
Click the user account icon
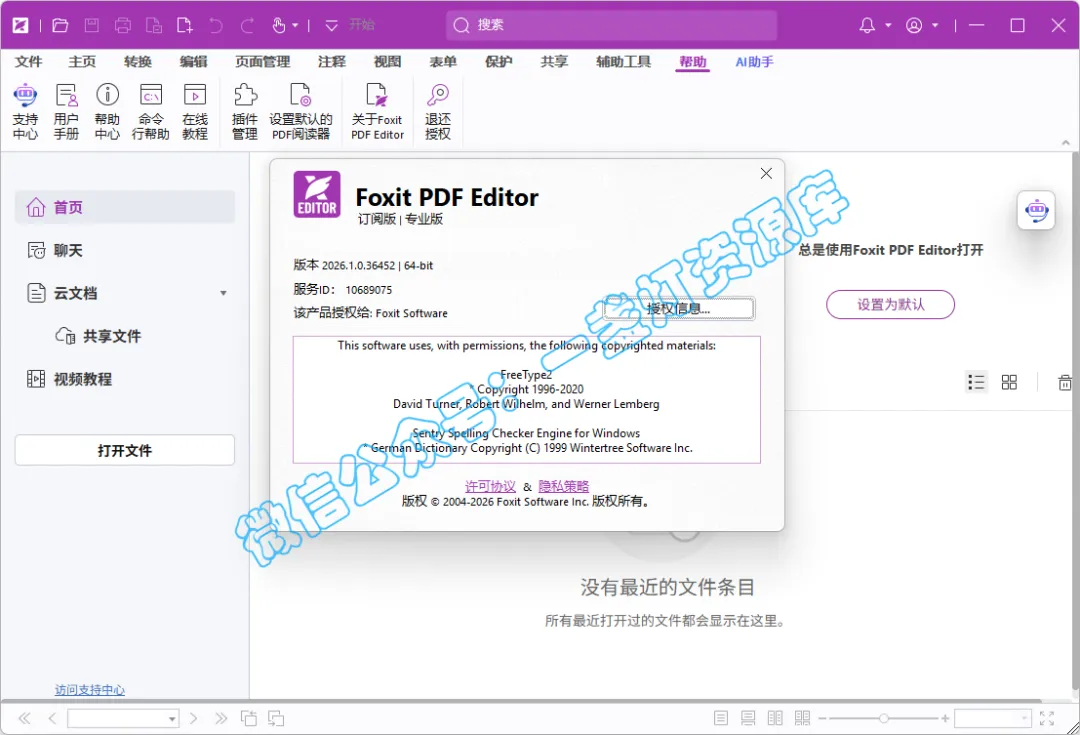914,25
